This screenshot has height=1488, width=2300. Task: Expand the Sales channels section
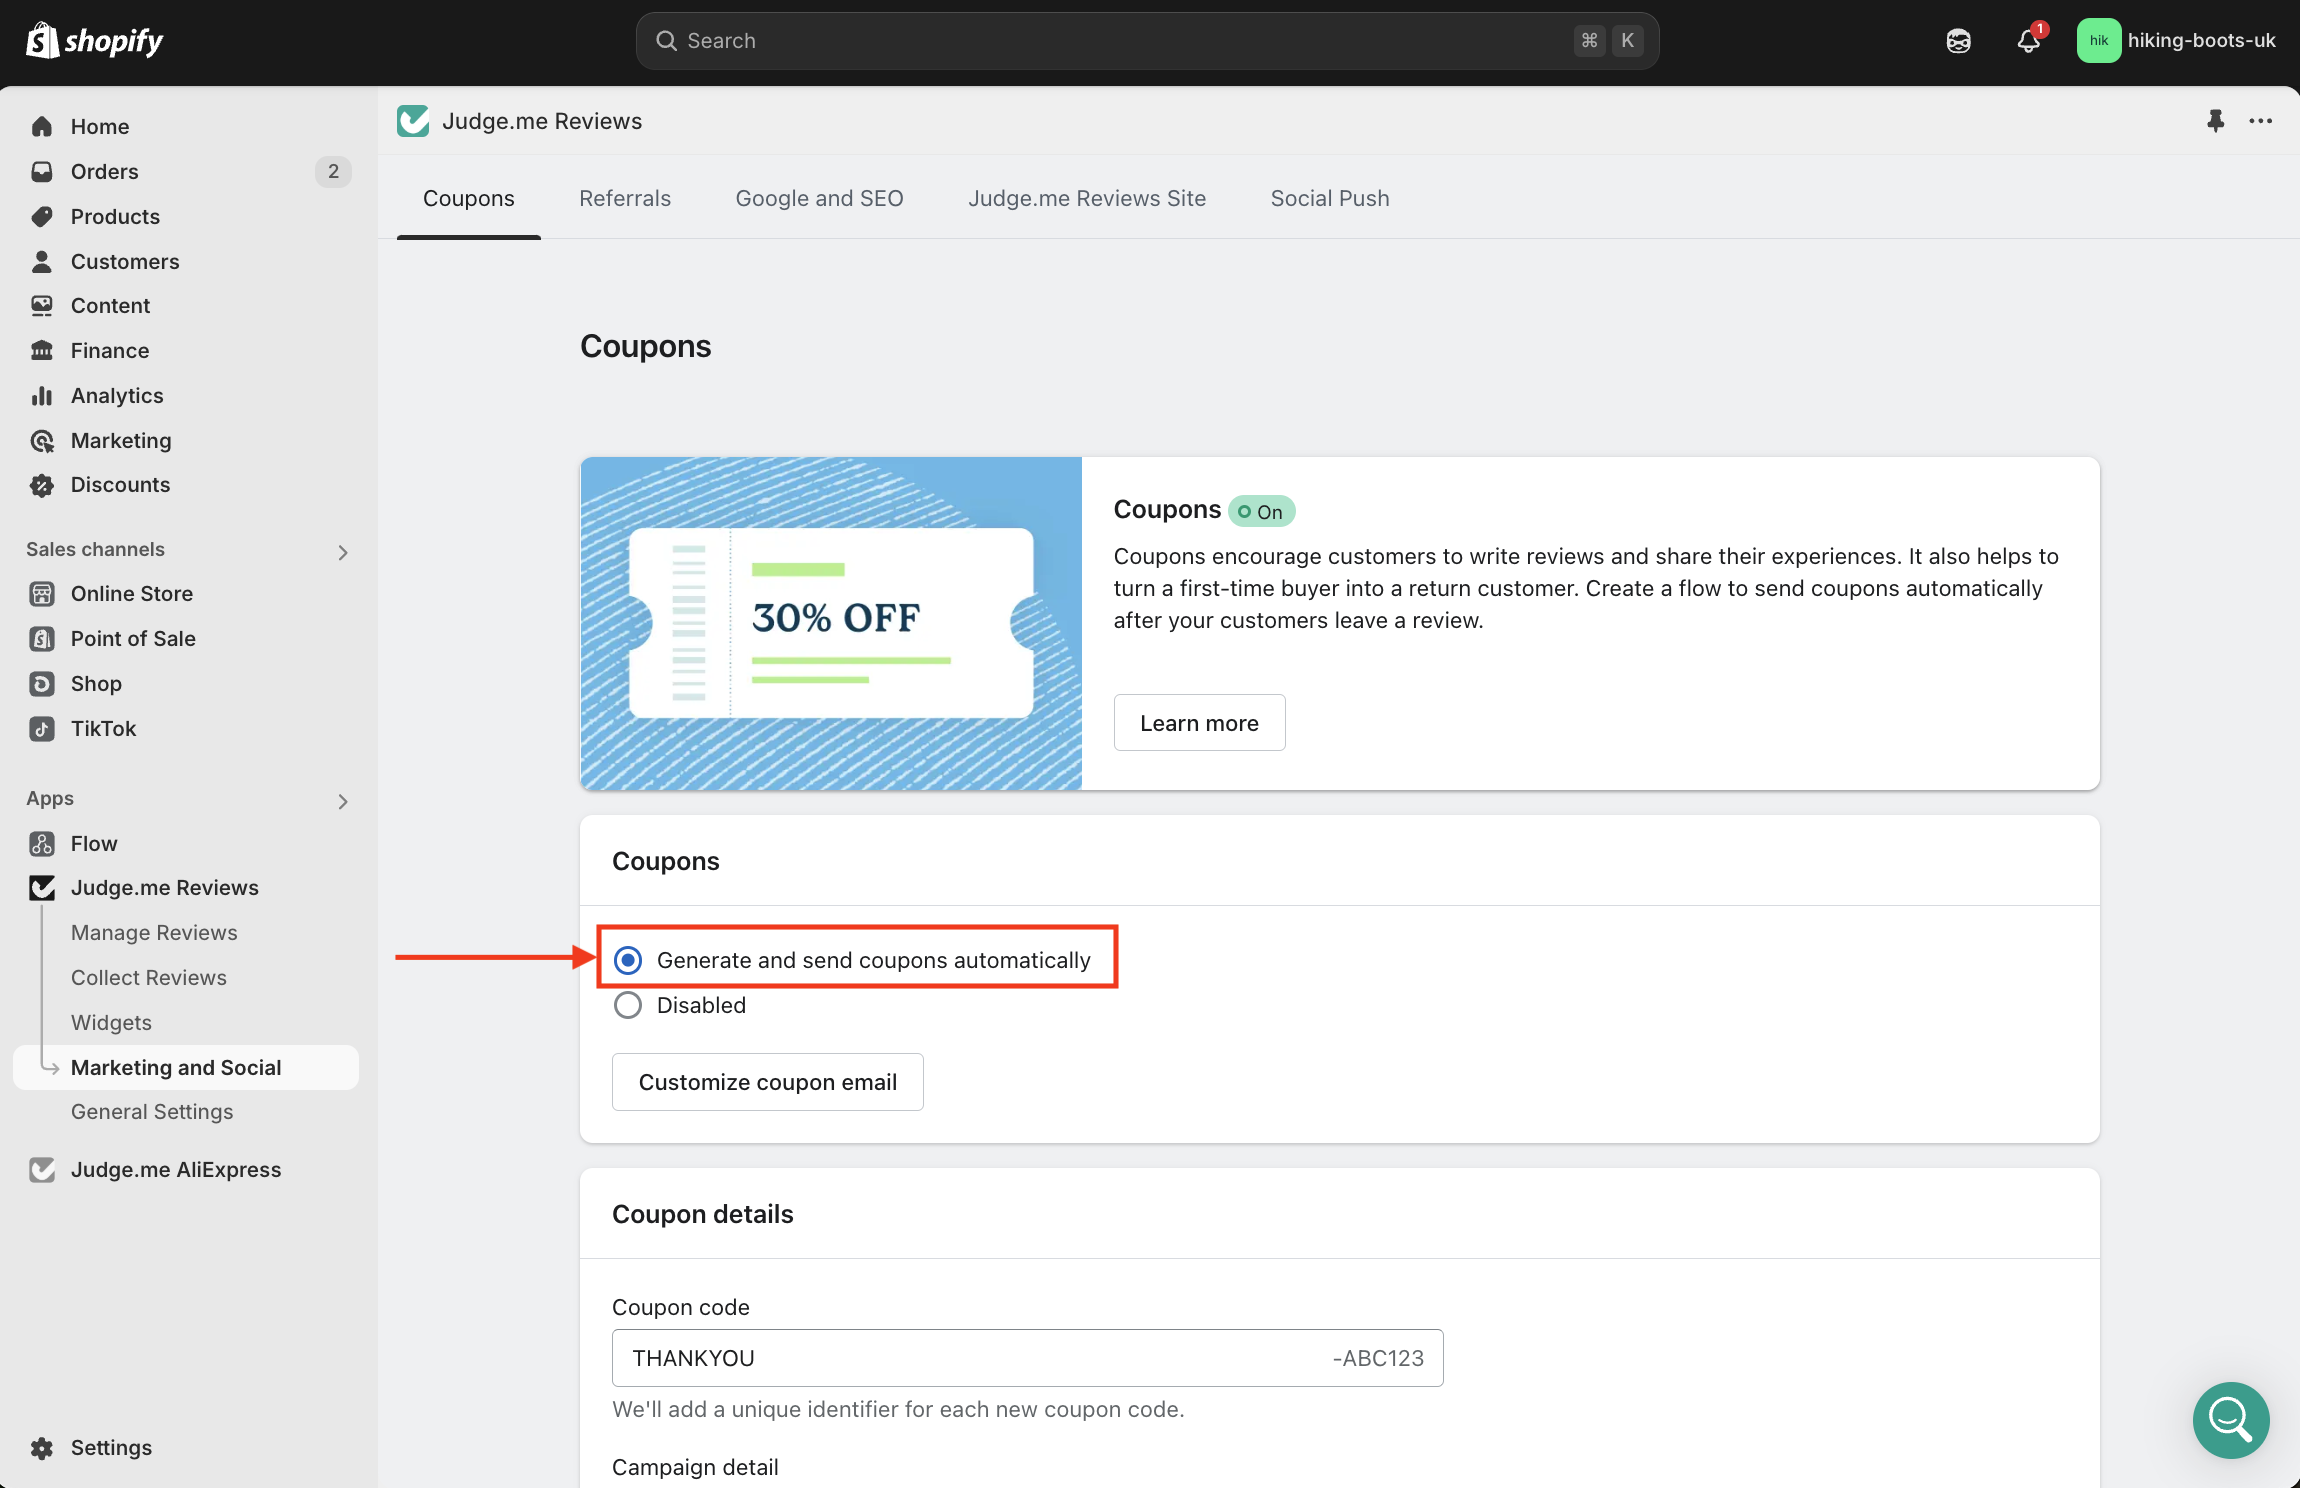pyautogui.click(x=343, y=552)
